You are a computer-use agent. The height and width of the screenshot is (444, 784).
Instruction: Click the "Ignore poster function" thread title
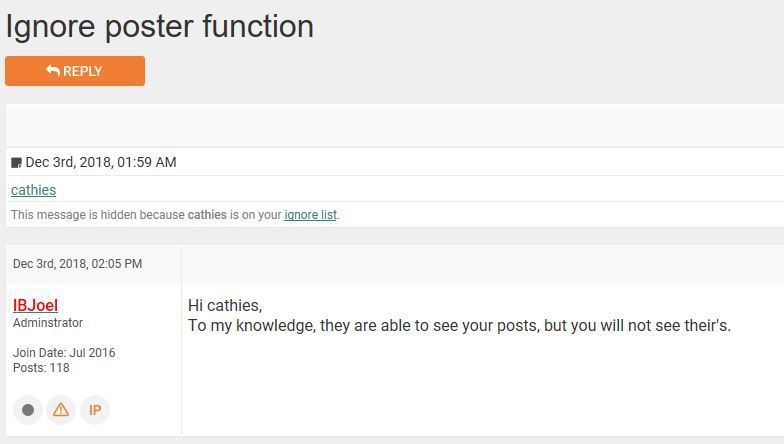click(x=160, y=26)
